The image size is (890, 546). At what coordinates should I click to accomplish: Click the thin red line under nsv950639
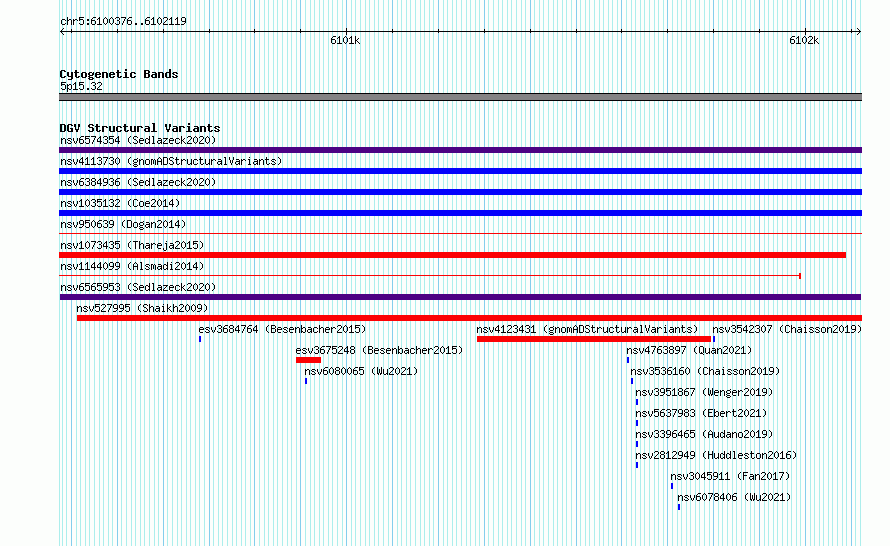(x=460, y=233)
